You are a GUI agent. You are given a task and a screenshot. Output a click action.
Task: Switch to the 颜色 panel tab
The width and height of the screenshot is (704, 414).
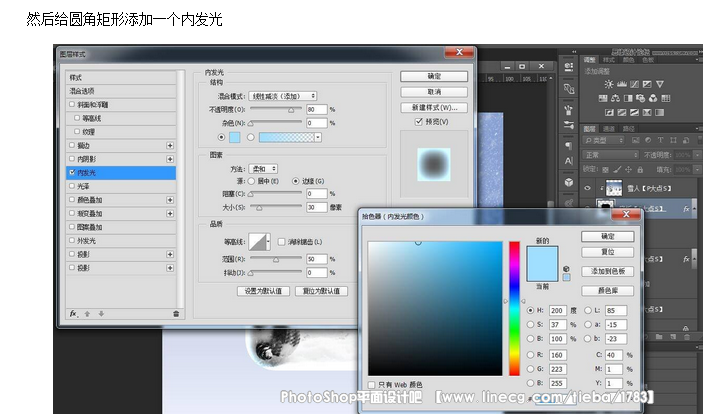click(628, 60)
